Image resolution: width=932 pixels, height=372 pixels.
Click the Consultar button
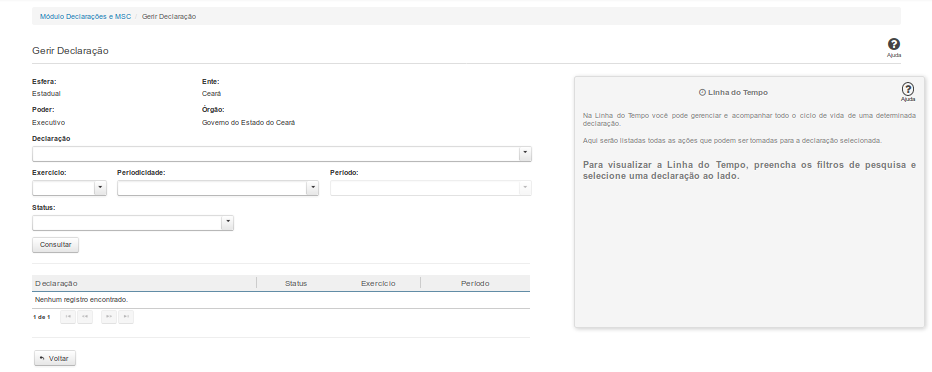pos(55,245)
